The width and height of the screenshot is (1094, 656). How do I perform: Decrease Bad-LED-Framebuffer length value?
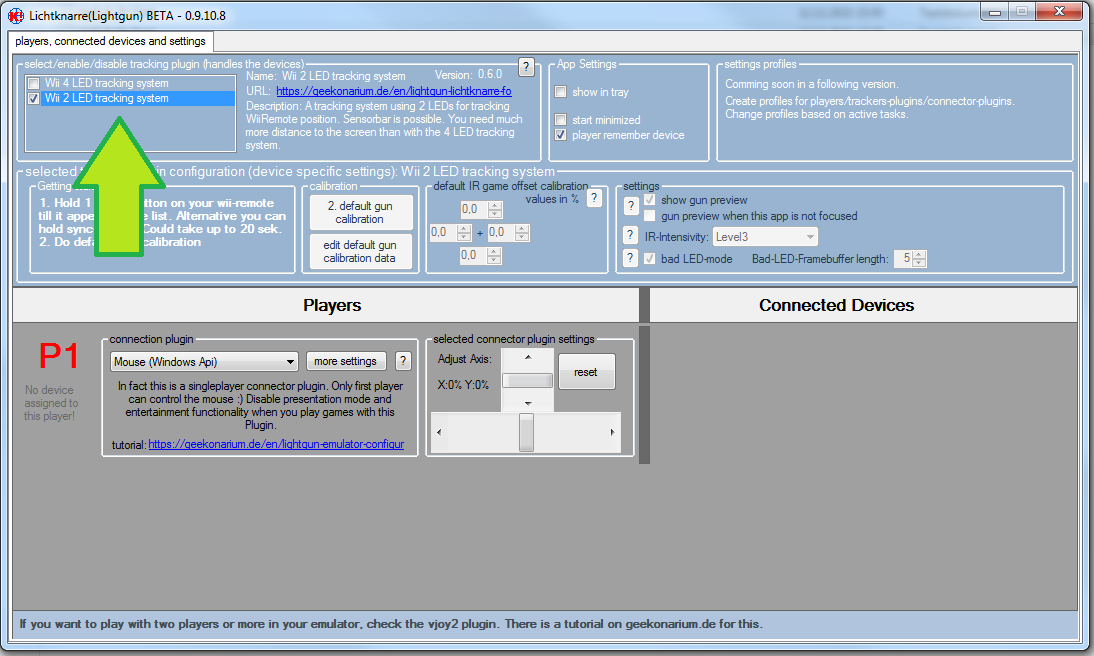click(920, 263)
